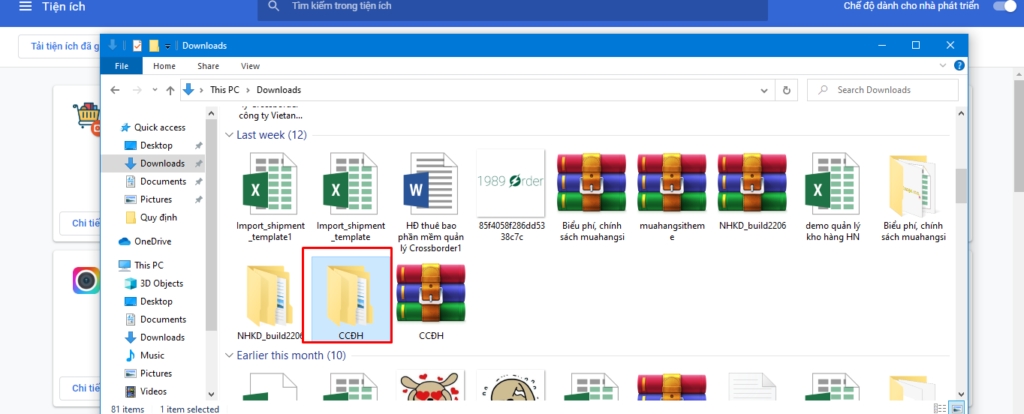
Task: Switch to large icons view in status bar
Action: 958,409
